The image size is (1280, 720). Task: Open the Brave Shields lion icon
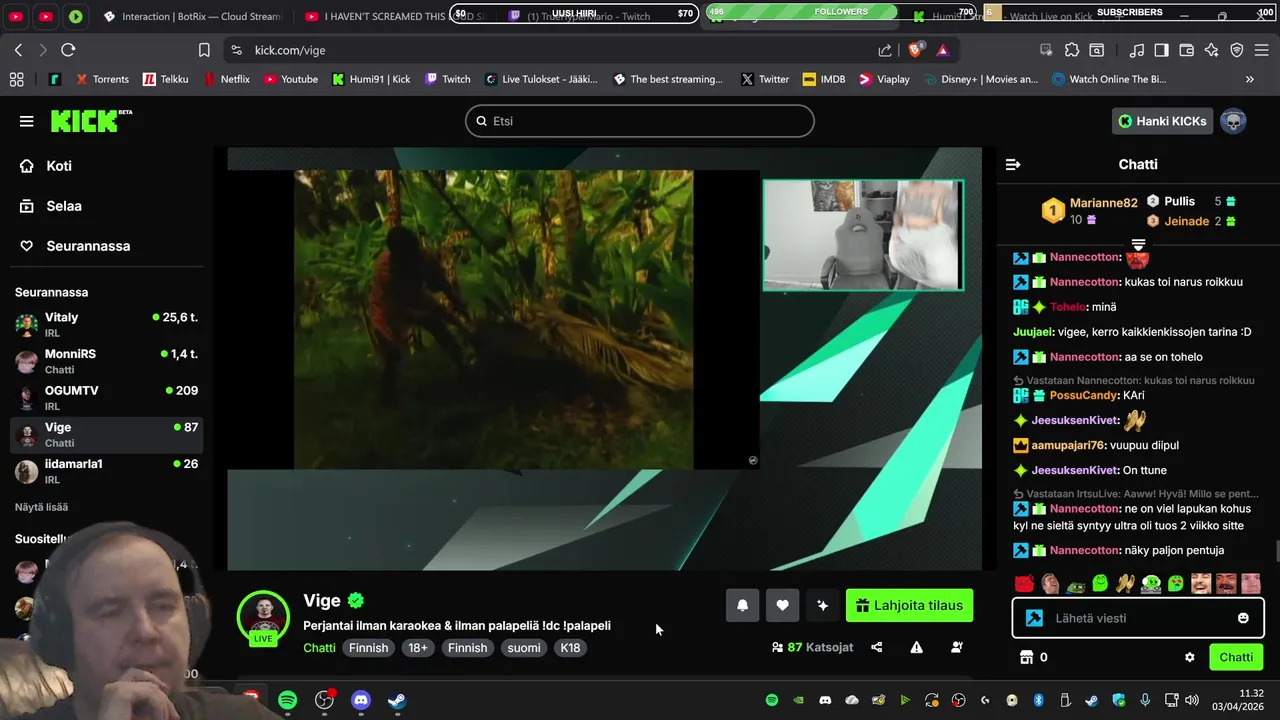(x=915, y=50)
